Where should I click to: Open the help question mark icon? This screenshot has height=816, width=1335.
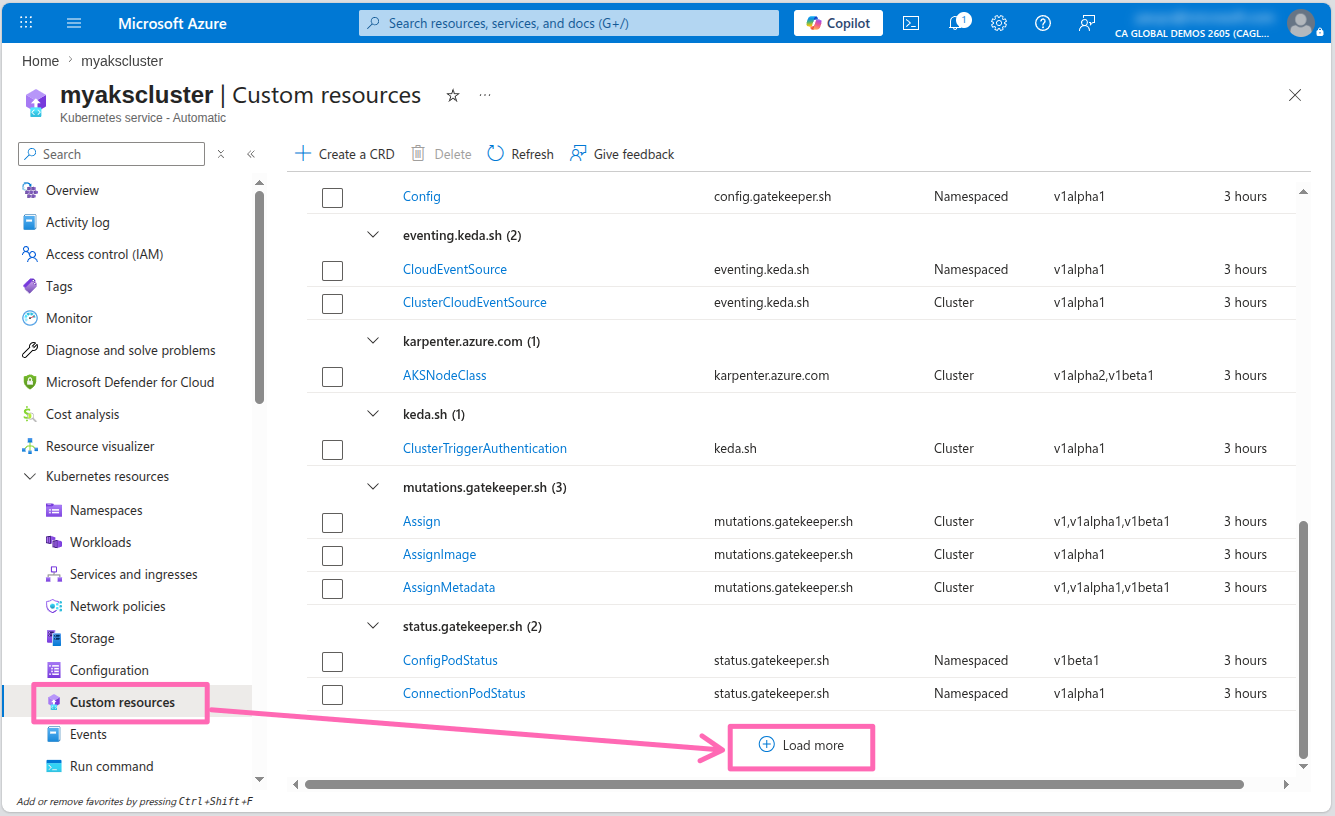tap(1043, 23)
